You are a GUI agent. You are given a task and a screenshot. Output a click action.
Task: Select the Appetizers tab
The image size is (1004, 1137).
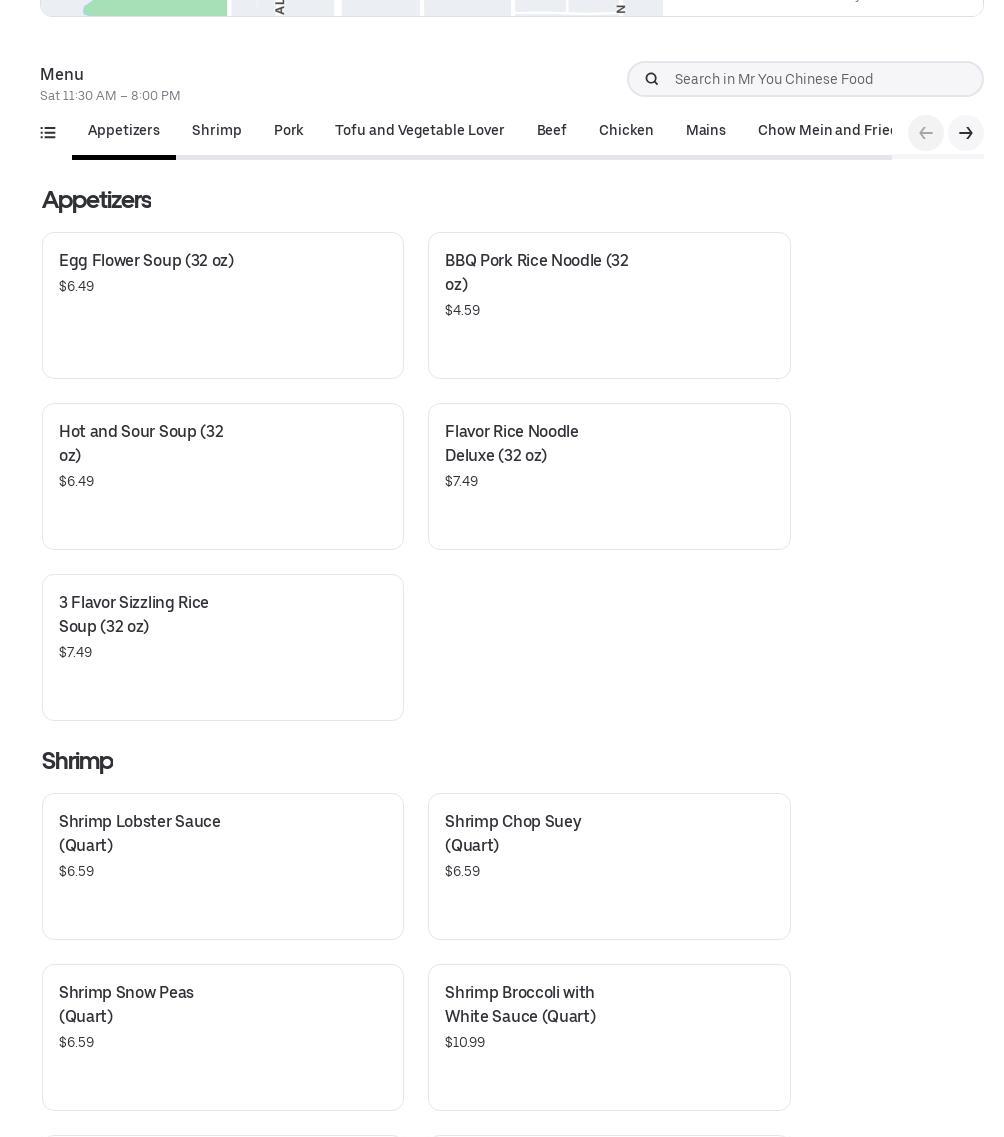point(124,131)
